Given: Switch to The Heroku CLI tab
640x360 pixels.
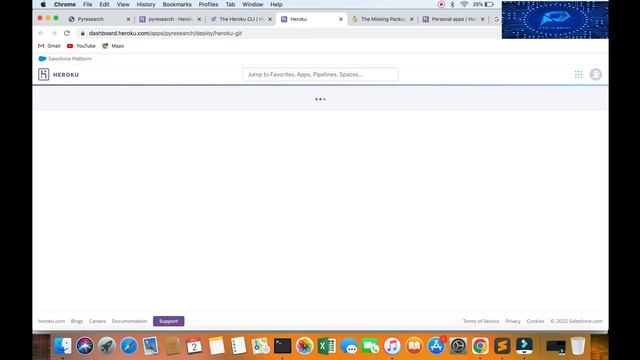Looking at the screenshot, I should click(241, 19).
